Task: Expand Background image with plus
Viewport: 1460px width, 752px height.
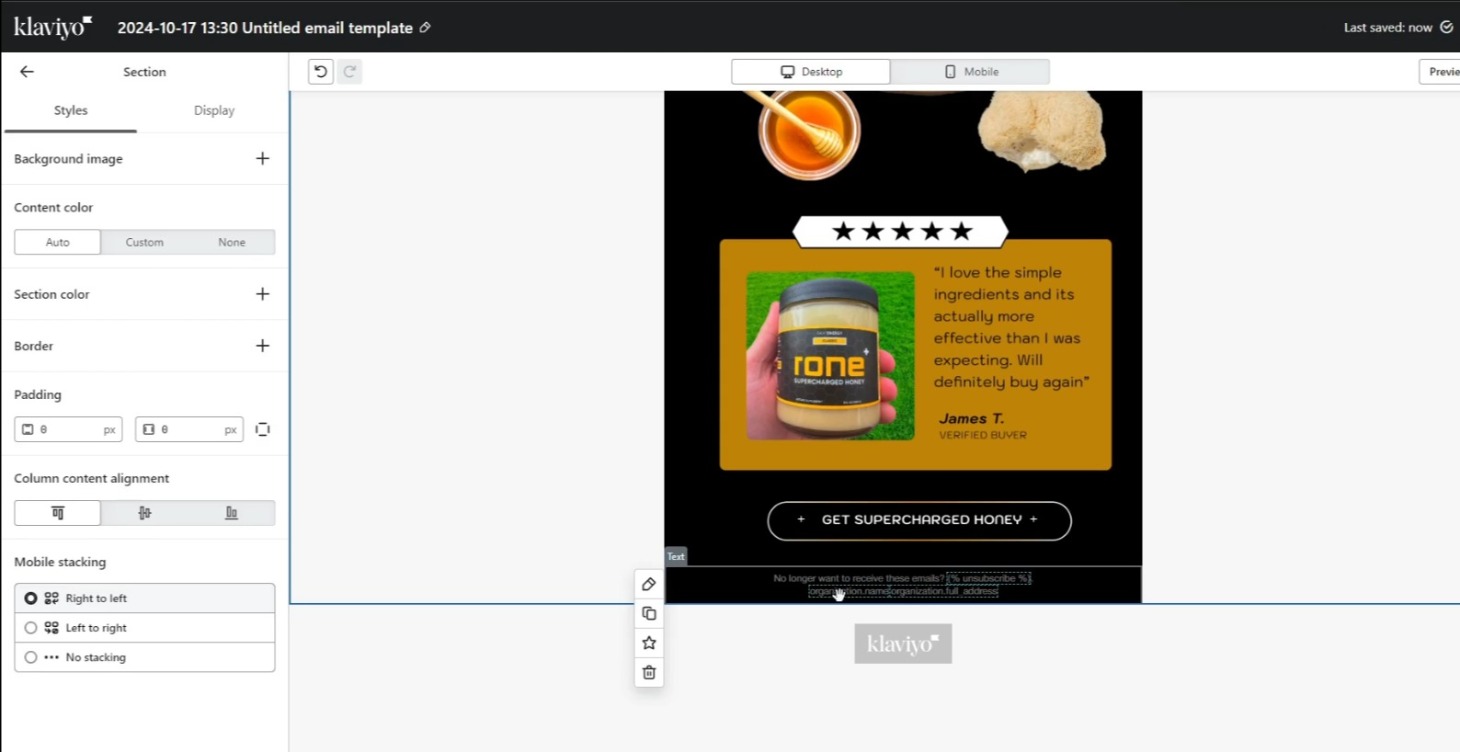Action: tap(262, 158)
